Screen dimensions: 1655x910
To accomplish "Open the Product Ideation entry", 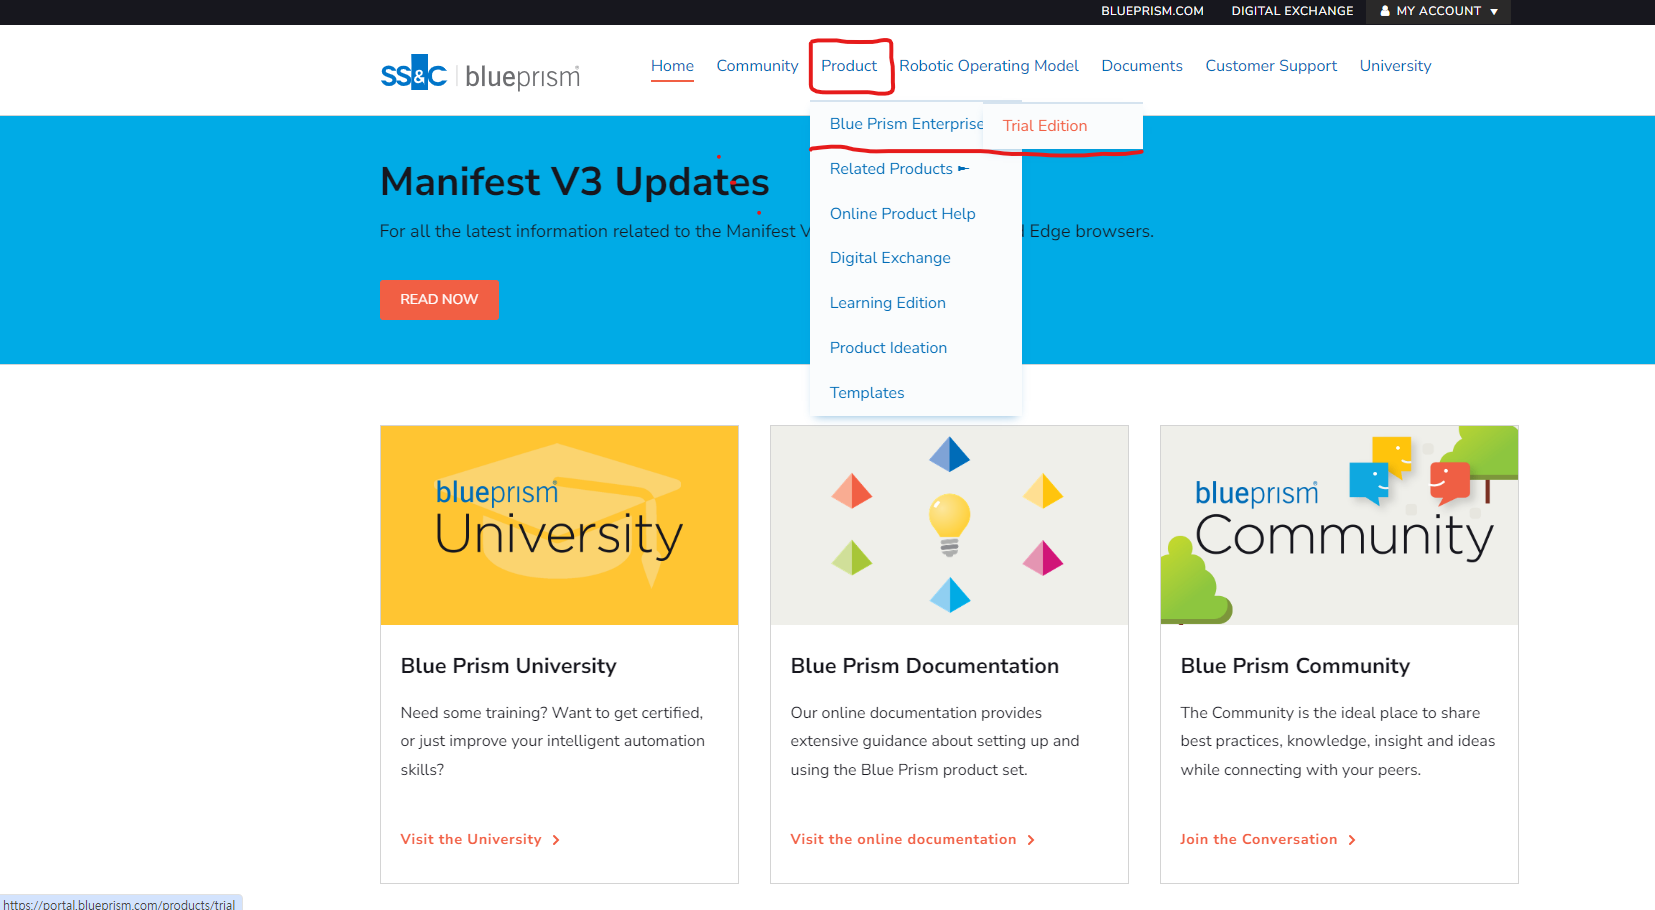I will coord(888,348).
